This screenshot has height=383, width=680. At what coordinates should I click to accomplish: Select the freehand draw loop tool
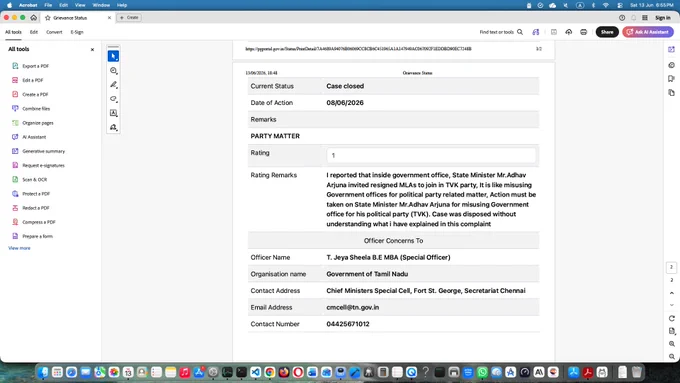point(113,99)
